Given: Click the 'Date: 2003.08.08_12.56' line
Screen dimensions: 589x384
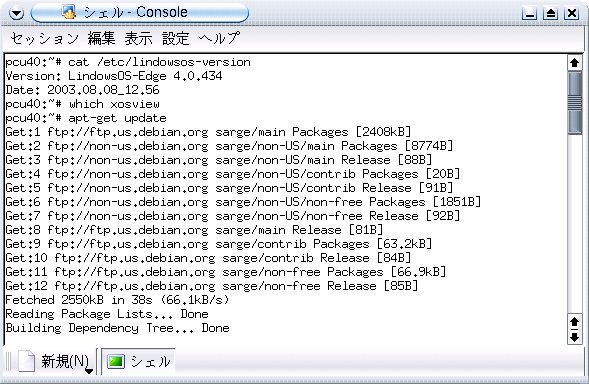Looking at the screenshot, I should [82, 90].
